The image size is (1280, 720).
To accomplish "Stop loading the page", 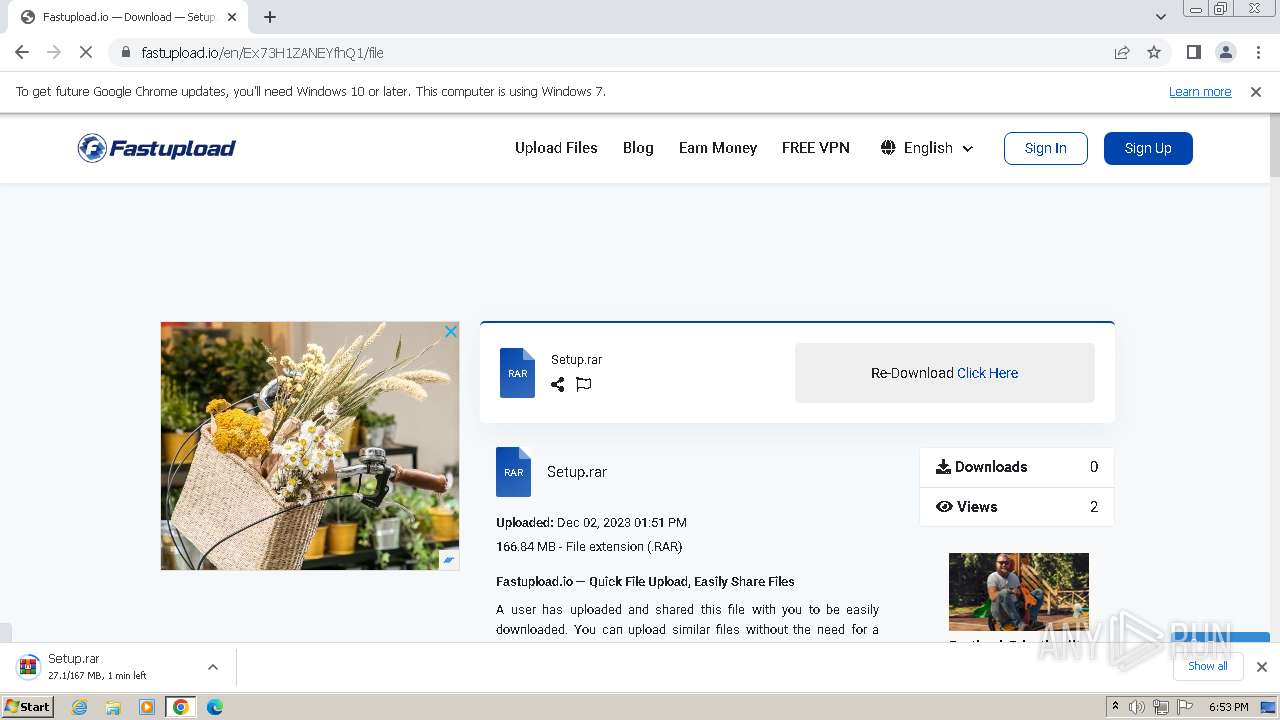I will (x=86, y=52).
